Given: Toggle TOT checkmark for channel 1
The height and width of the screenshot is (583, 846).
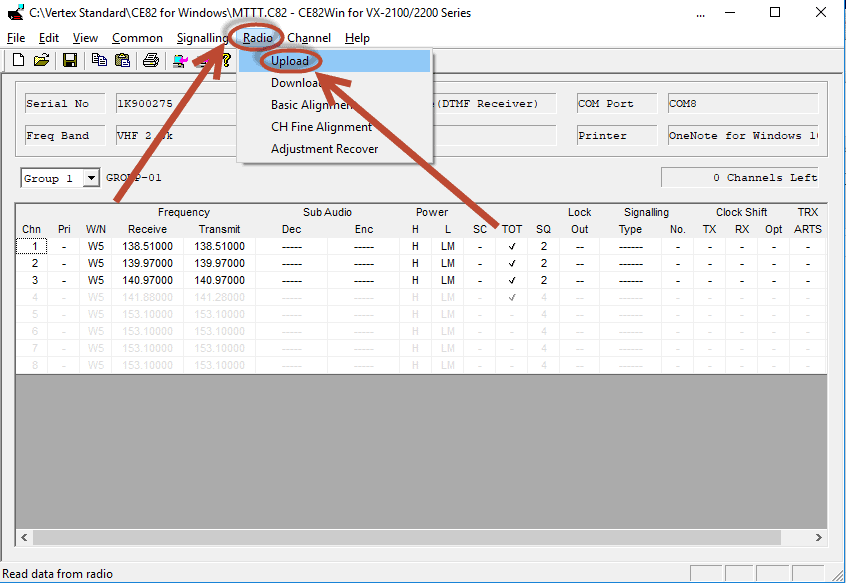Looking at the screenshot, I should pos(512,247).
